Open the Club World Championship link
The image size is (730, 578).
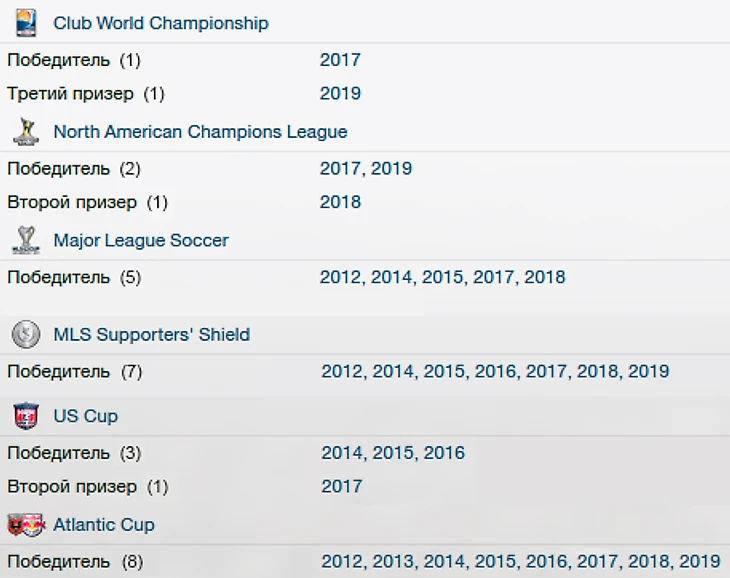point(161,23)
